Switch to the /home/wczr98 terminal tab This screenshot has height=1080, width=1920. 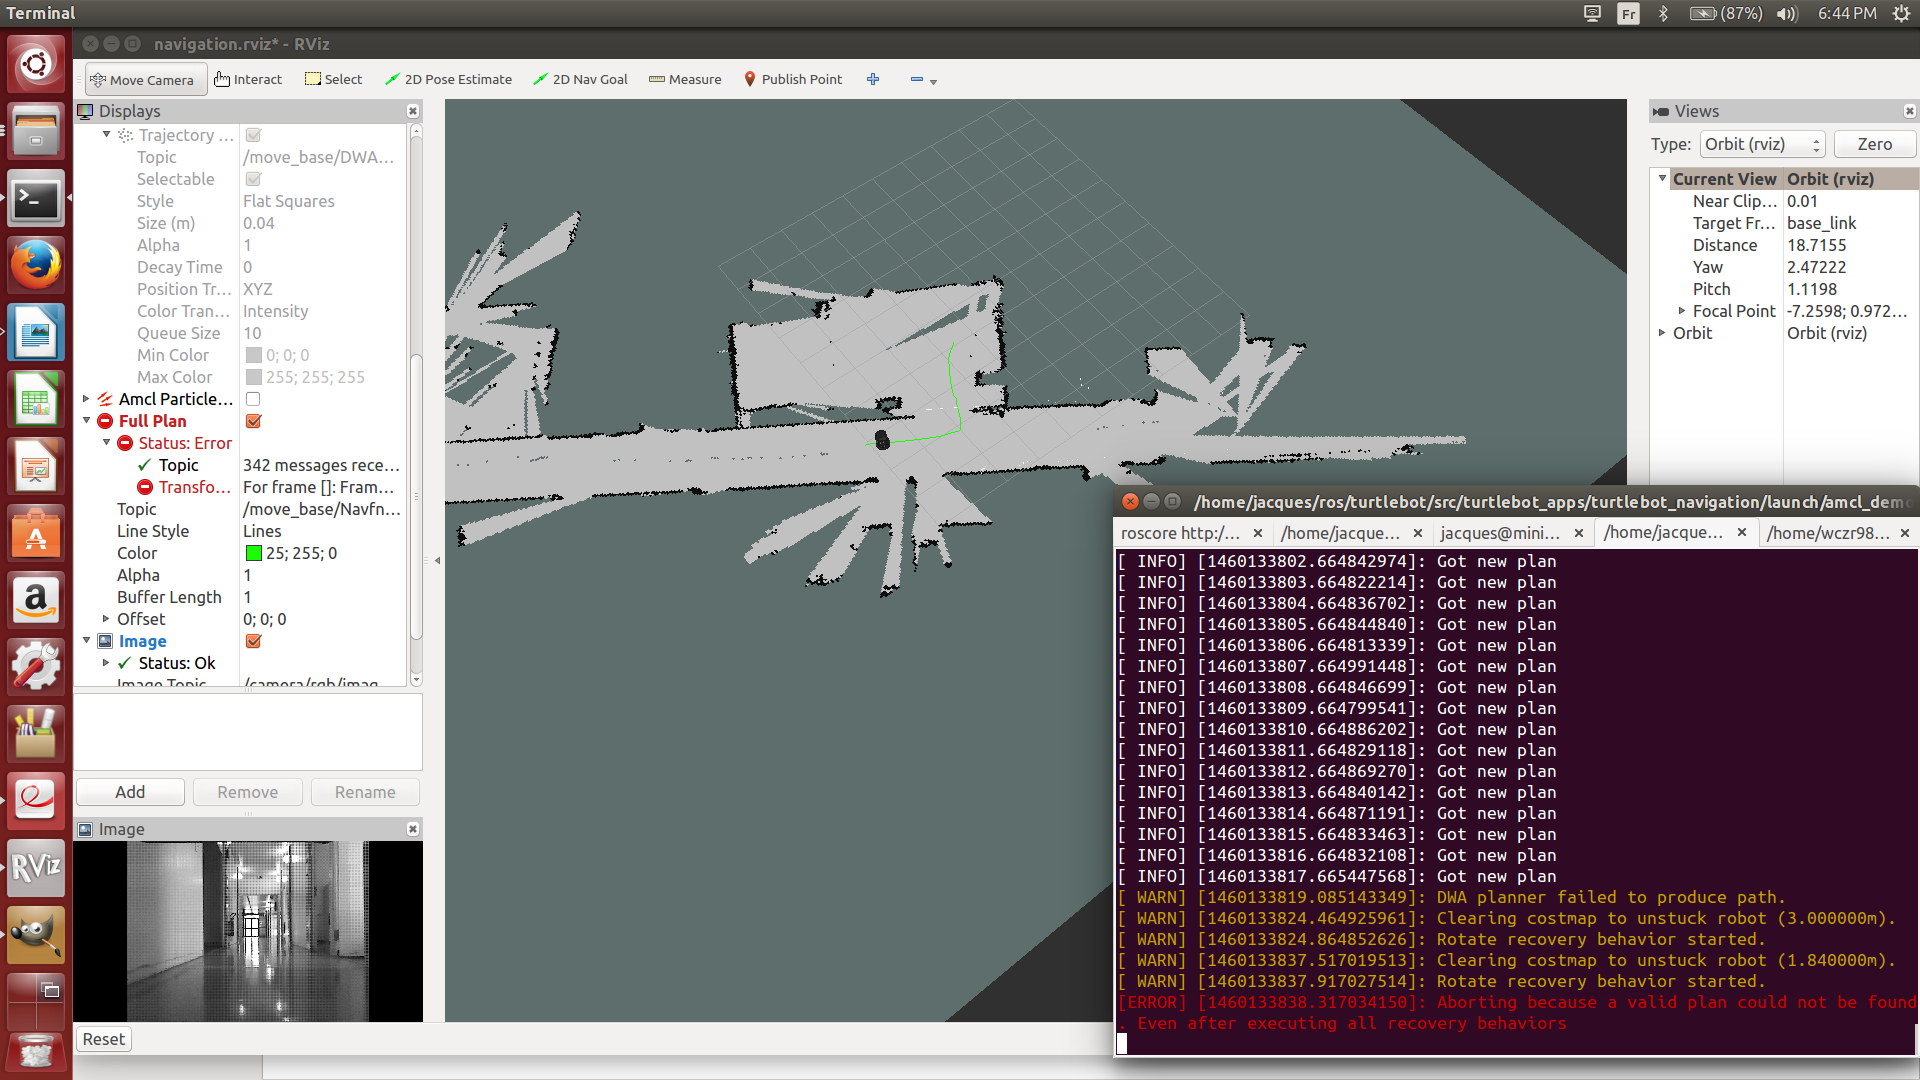point(1829,533)
